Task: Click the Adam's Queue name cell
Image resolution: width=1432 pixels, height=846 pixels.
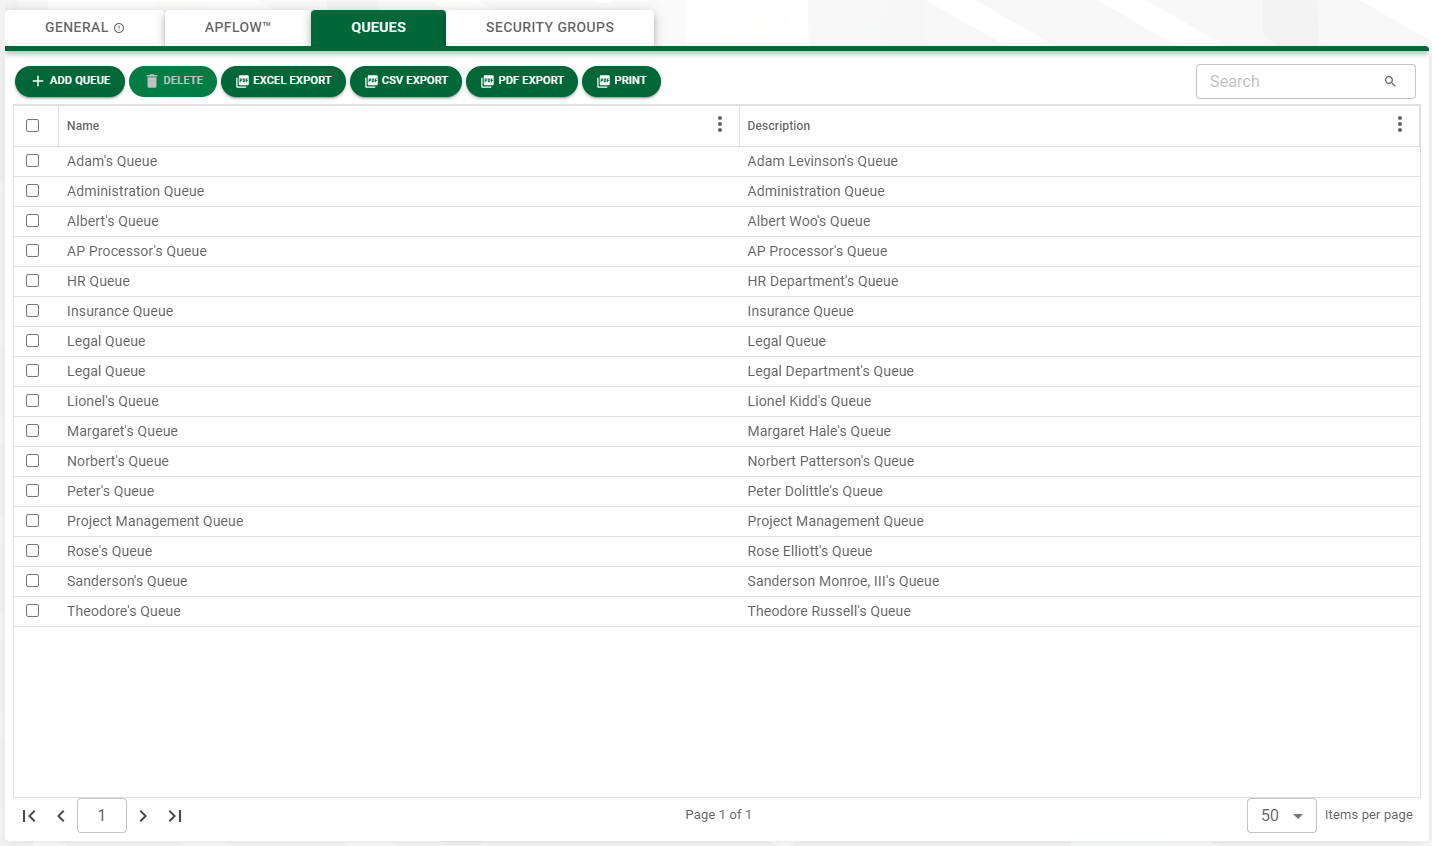Action: click(x=112, y=161)
